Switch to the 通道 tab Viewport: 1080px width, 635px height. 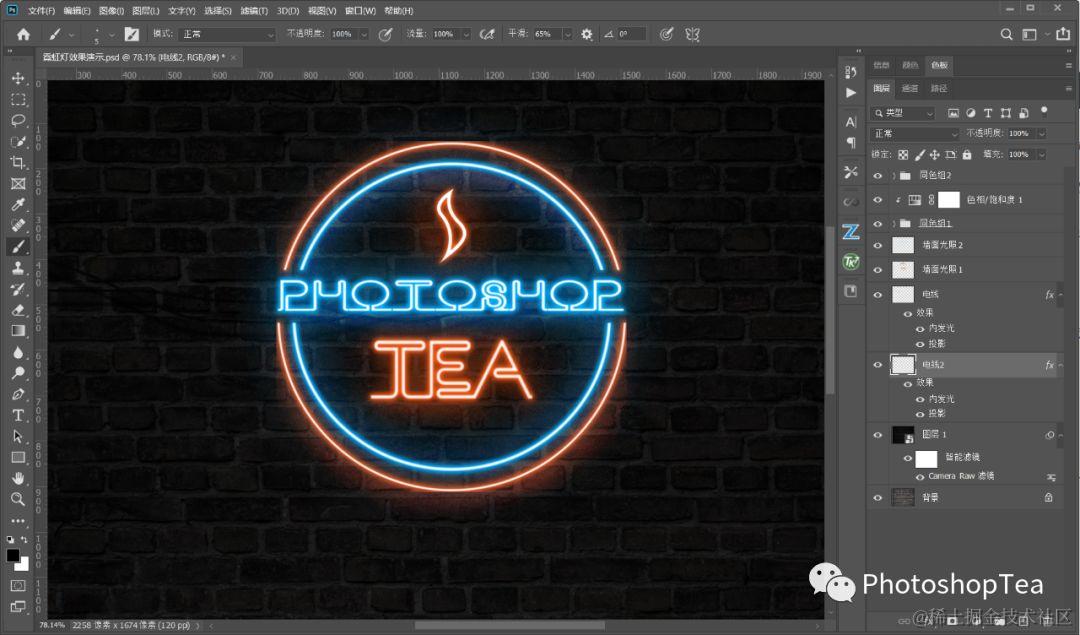[910, 89]
